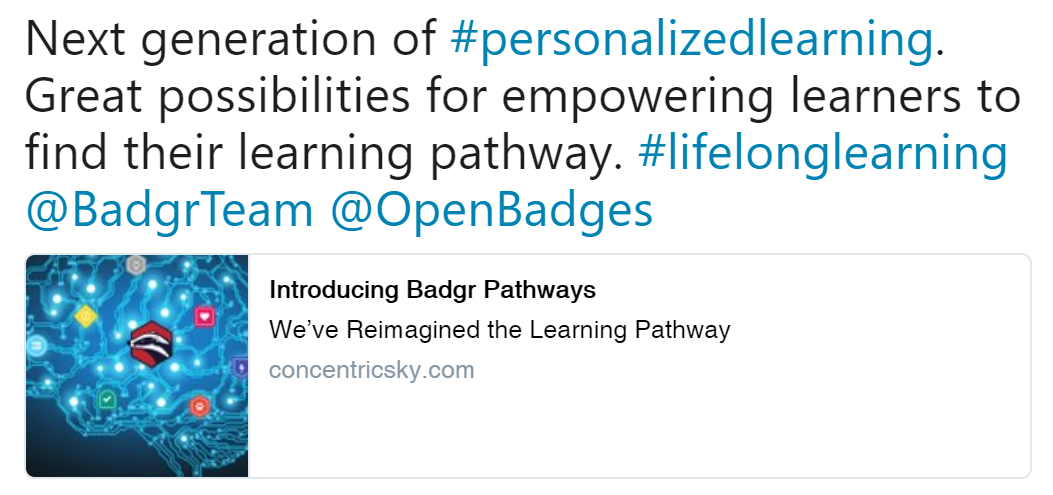Select the orange-red hexagon badge icon
The image size is (1053, 495).
click(x=199, y=406)
